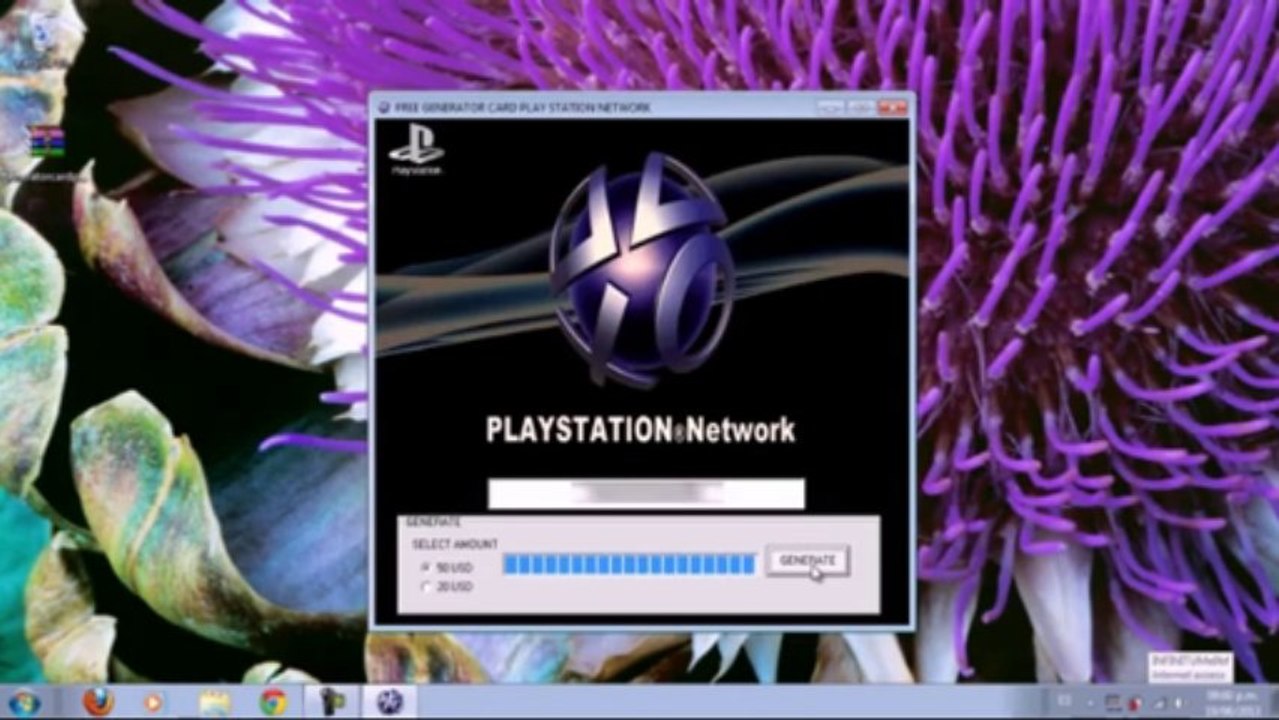The width and height of the screenshot is (1279, 720).
Task: Click the taskbar clock and date
Action: pyautogui.click(x=1234, y=703)
